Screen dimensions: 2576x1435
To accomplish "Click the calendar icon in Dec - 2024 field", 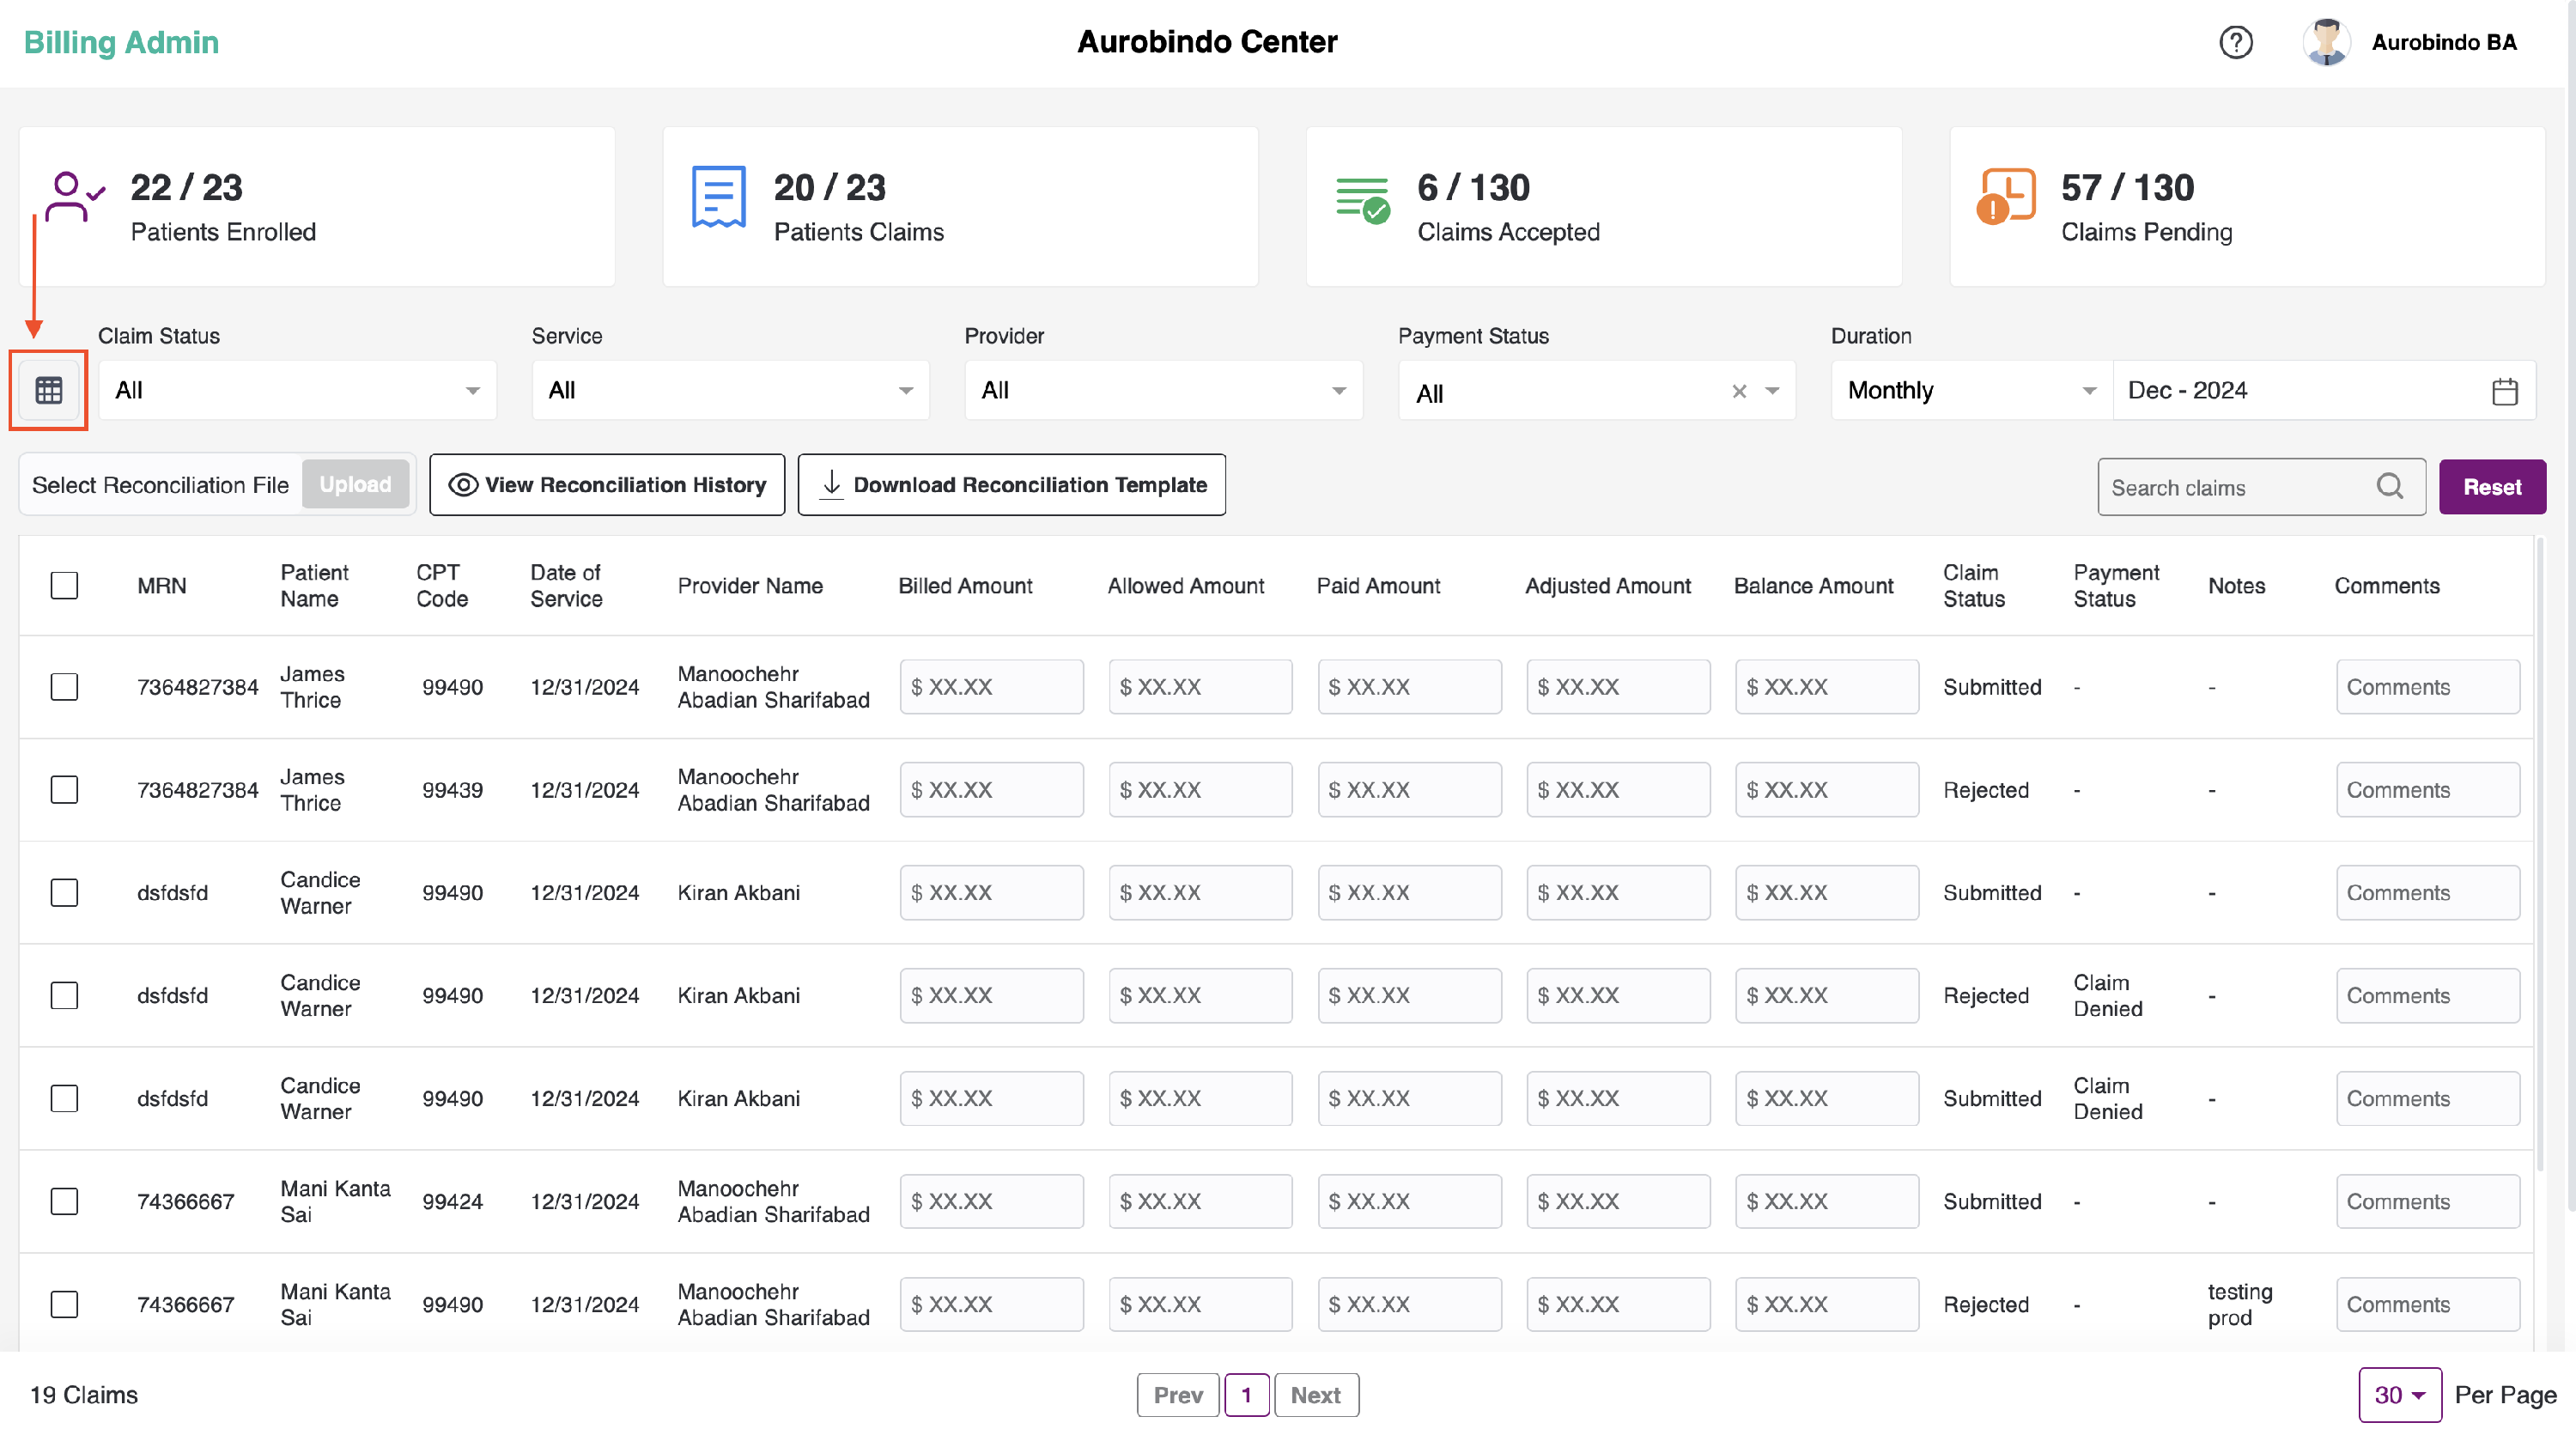I will [2504, 391].
